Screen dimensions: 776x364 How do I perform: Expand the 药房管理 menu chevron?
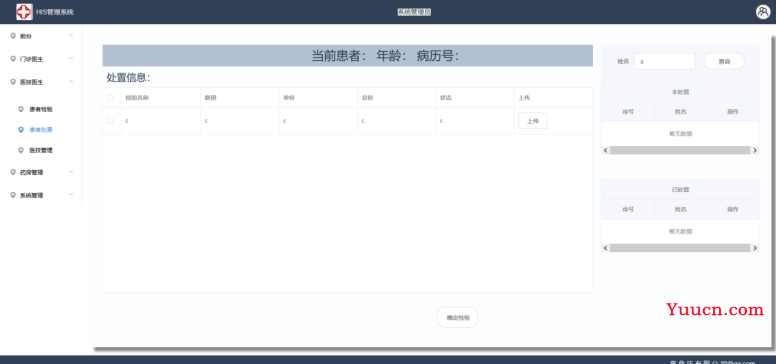tap(71, 172)
